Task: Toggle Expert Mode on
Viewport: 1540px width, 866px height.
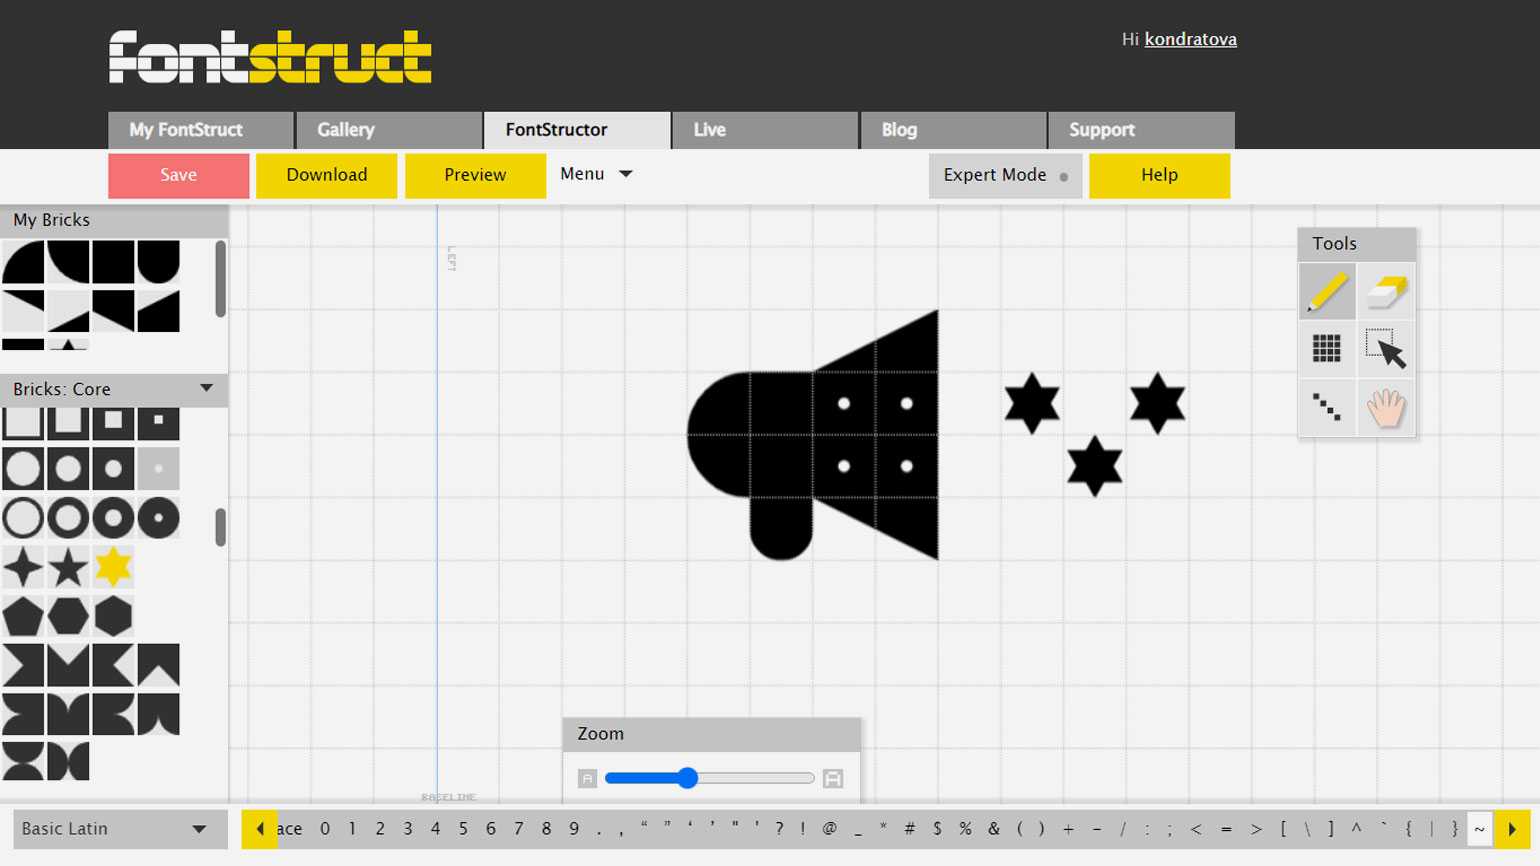Action: (x=1005, y=175)
